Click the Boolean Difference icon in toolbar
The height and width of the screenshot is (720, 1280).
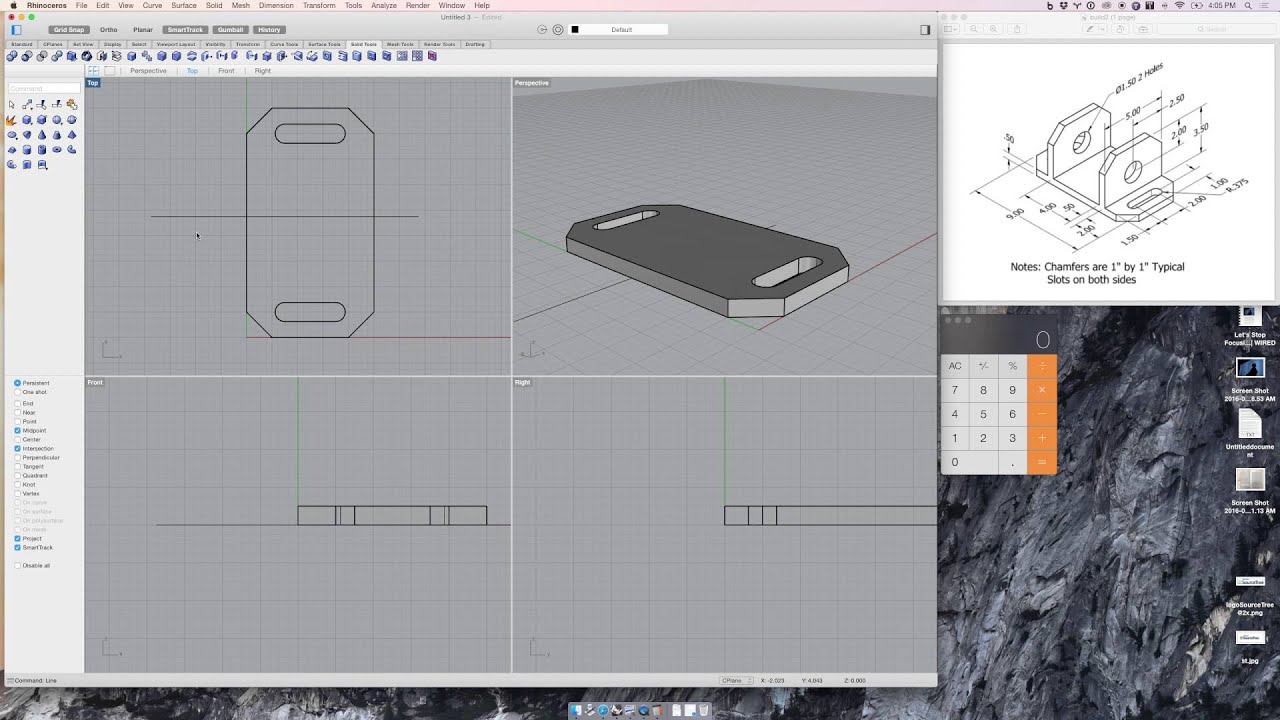pos(27,56)
